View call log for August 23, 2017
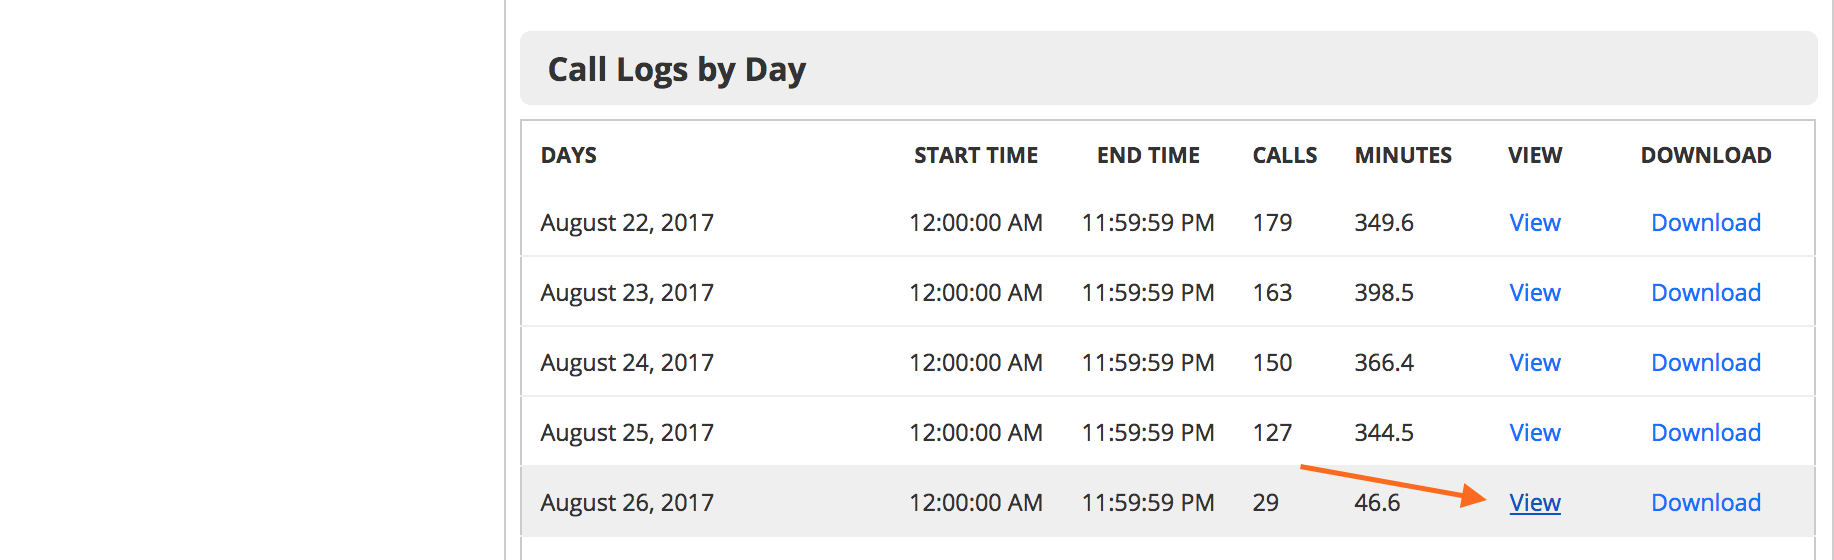The width and height of the screenshot is (1834, 560). [1534, 293]
